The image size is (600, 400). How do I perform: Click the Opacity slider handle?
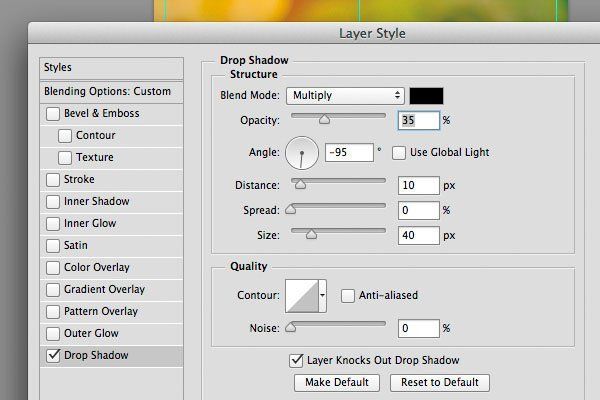click(324, 119)
